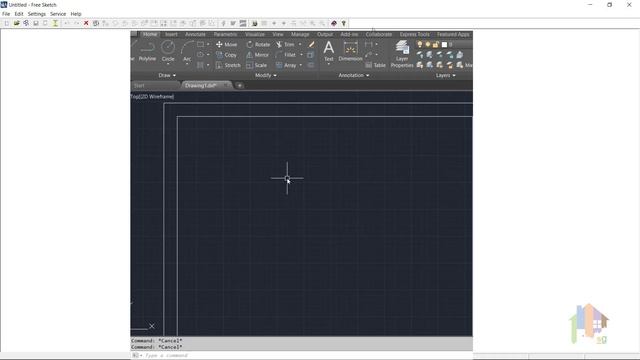The height and width of the screenshot is (360, 640).
Task: Toggle the layer lightbulb on/off icon
Action: click(x=419, y=44)
